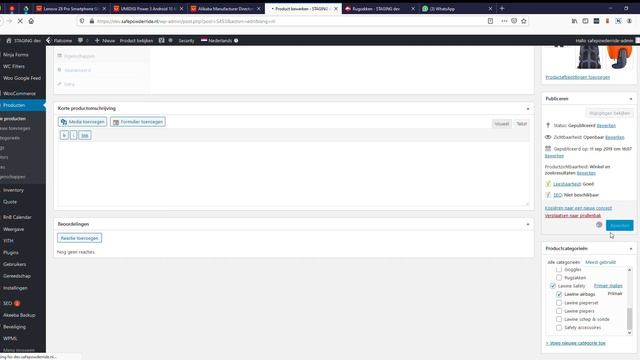Click the bold b quicktag button
Image resolution: width=640 pixels, height=360 pixels.
[64, 135]
